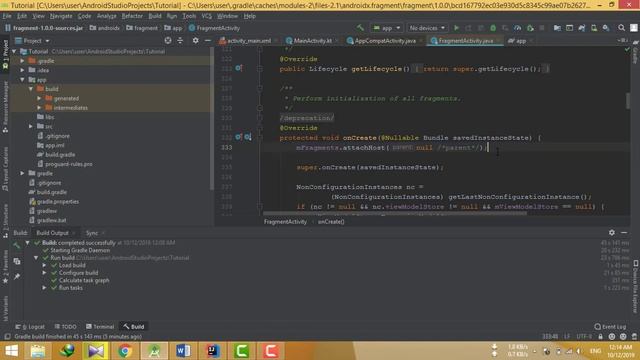Expand the .idea folder
This screenshot has width=640, height=360.
point(22,70)
